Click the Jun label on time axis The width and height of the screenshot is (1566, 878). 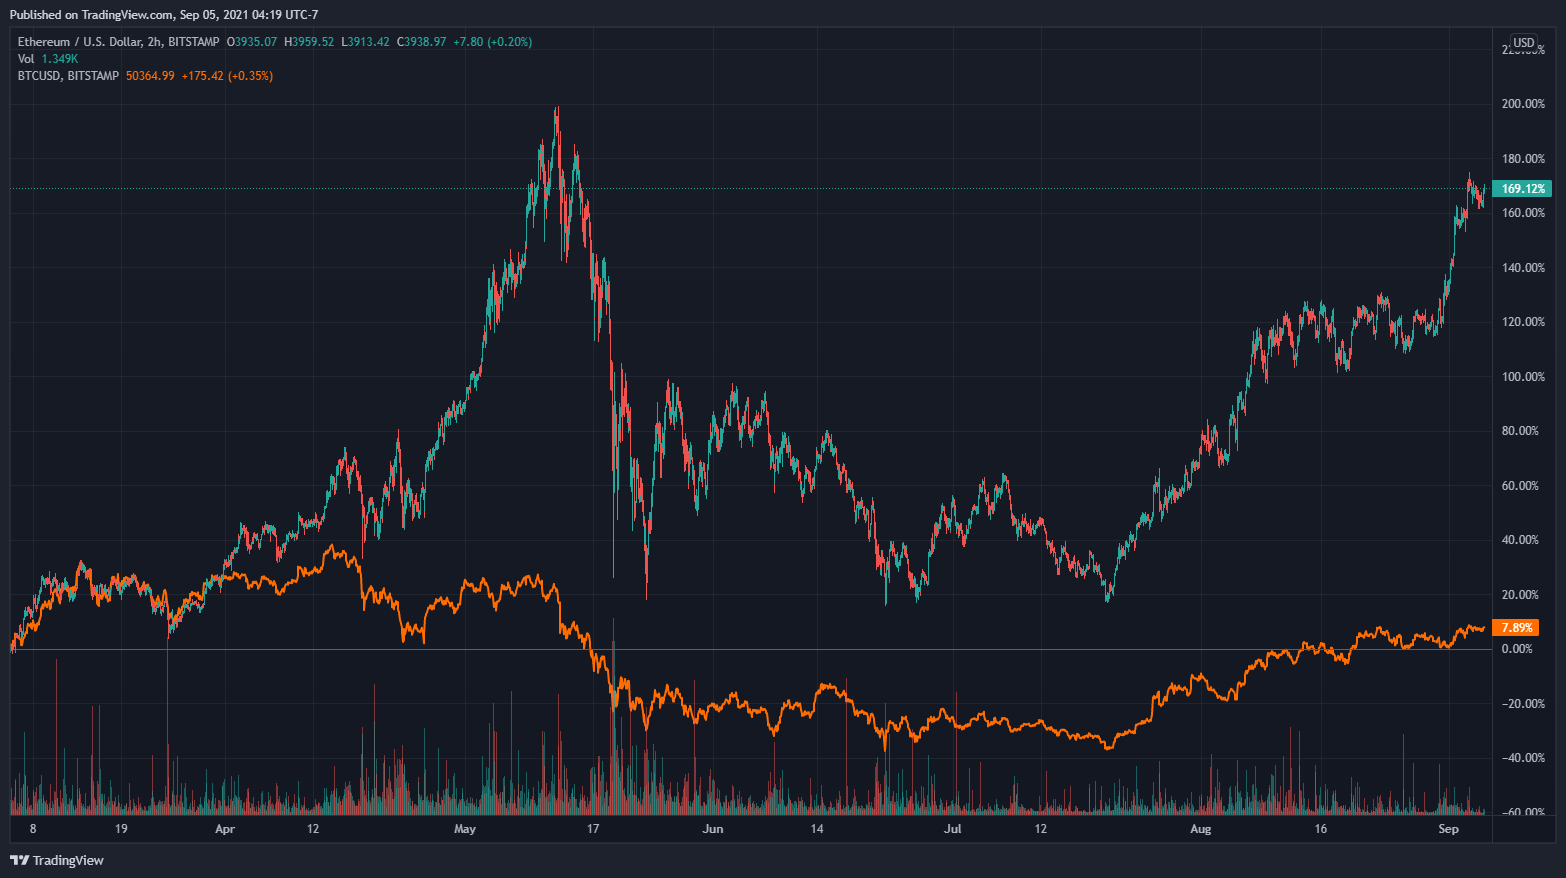(x=712, y=829)
